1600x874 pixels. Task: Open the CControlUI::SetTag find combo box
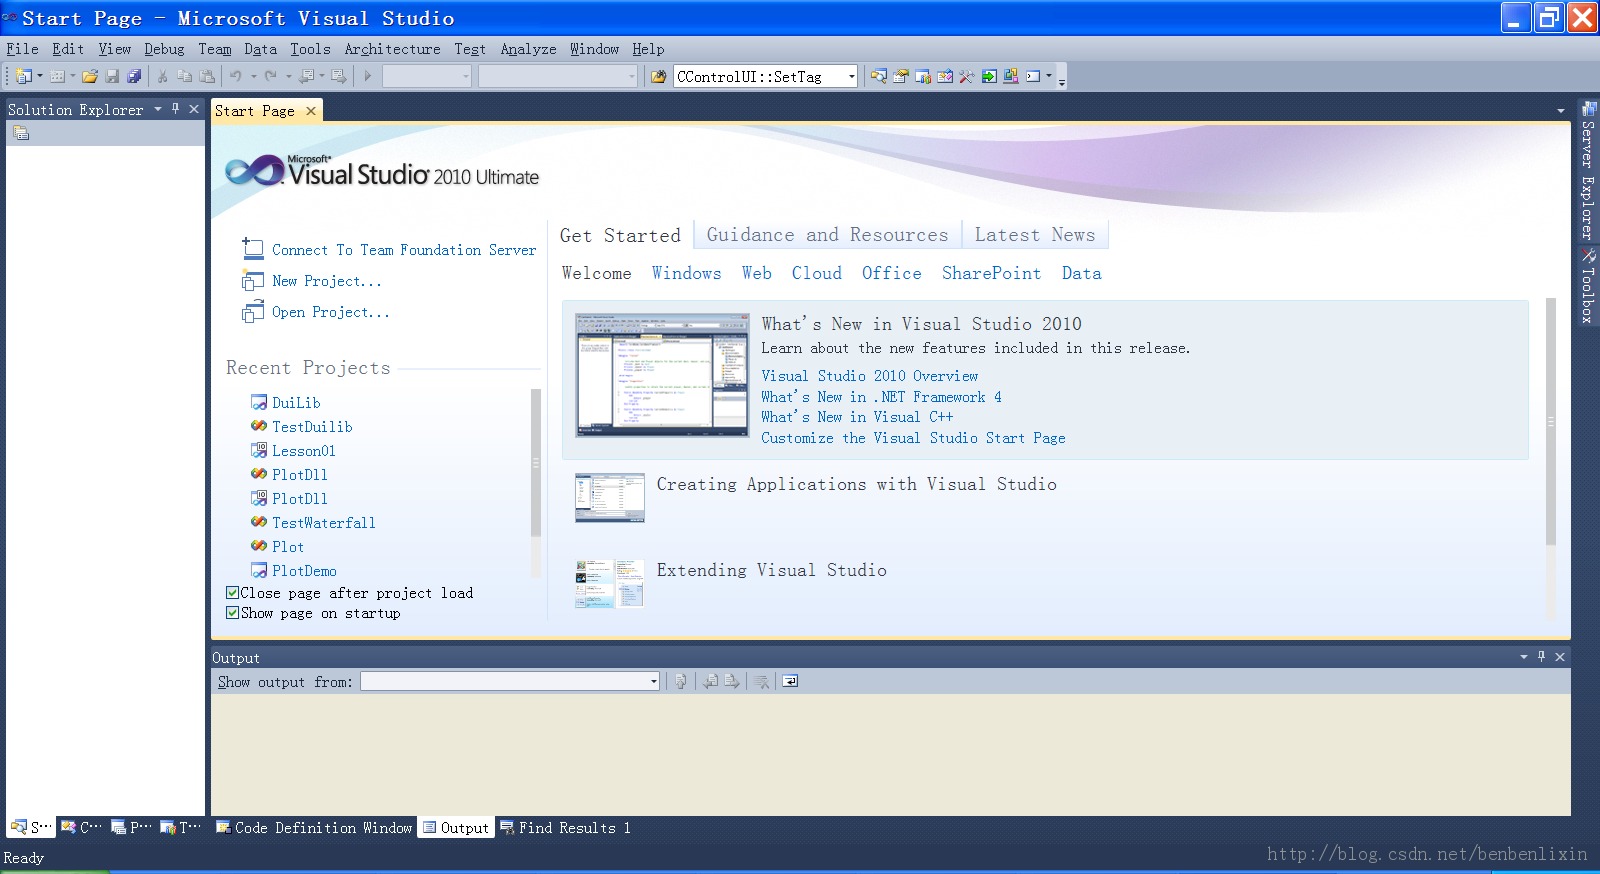pos(765,76)
